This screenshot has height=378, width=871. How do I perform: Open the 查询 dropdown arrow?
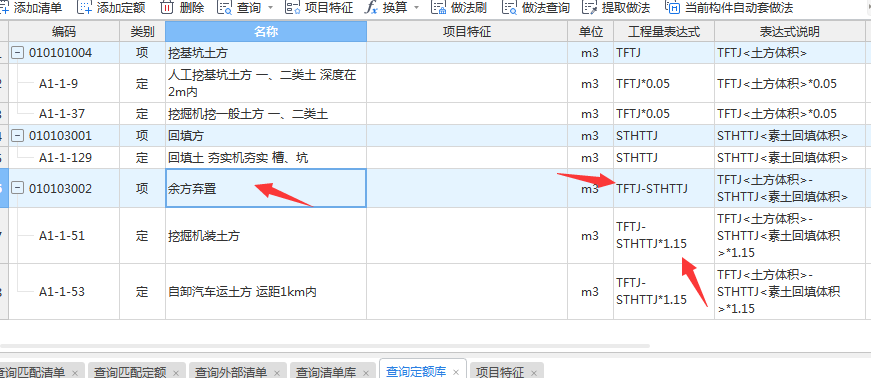pyautogui.click(x=271, y=8)
